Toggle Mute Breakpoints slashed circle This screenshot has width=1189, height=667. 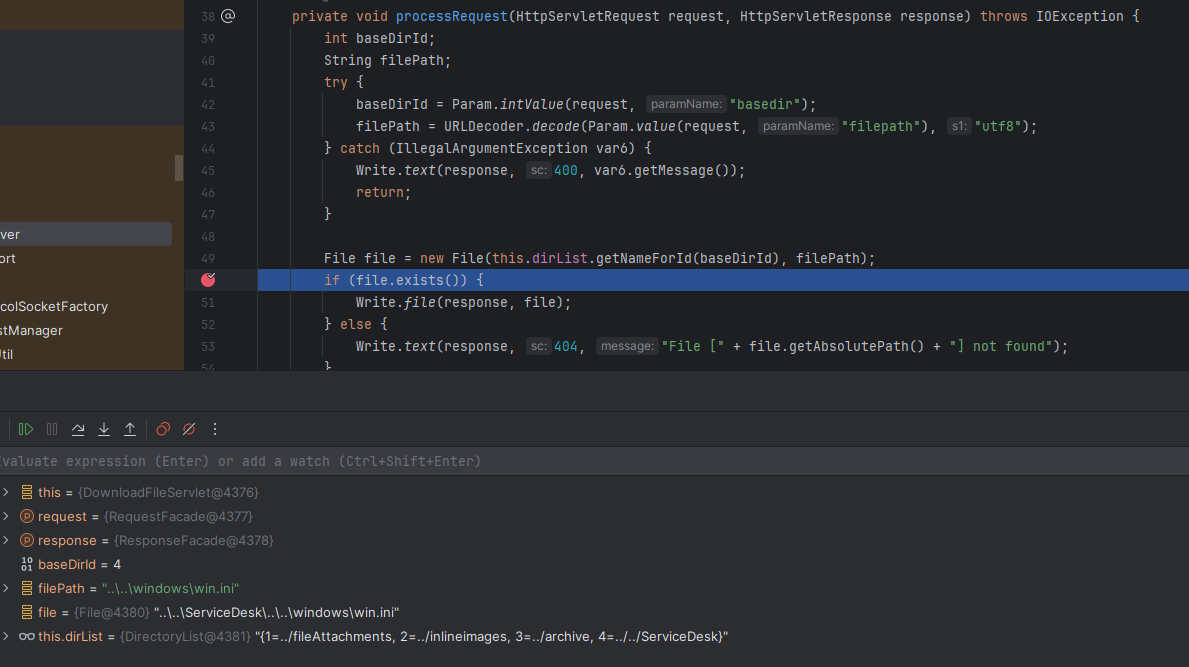[x=189, y=429]
